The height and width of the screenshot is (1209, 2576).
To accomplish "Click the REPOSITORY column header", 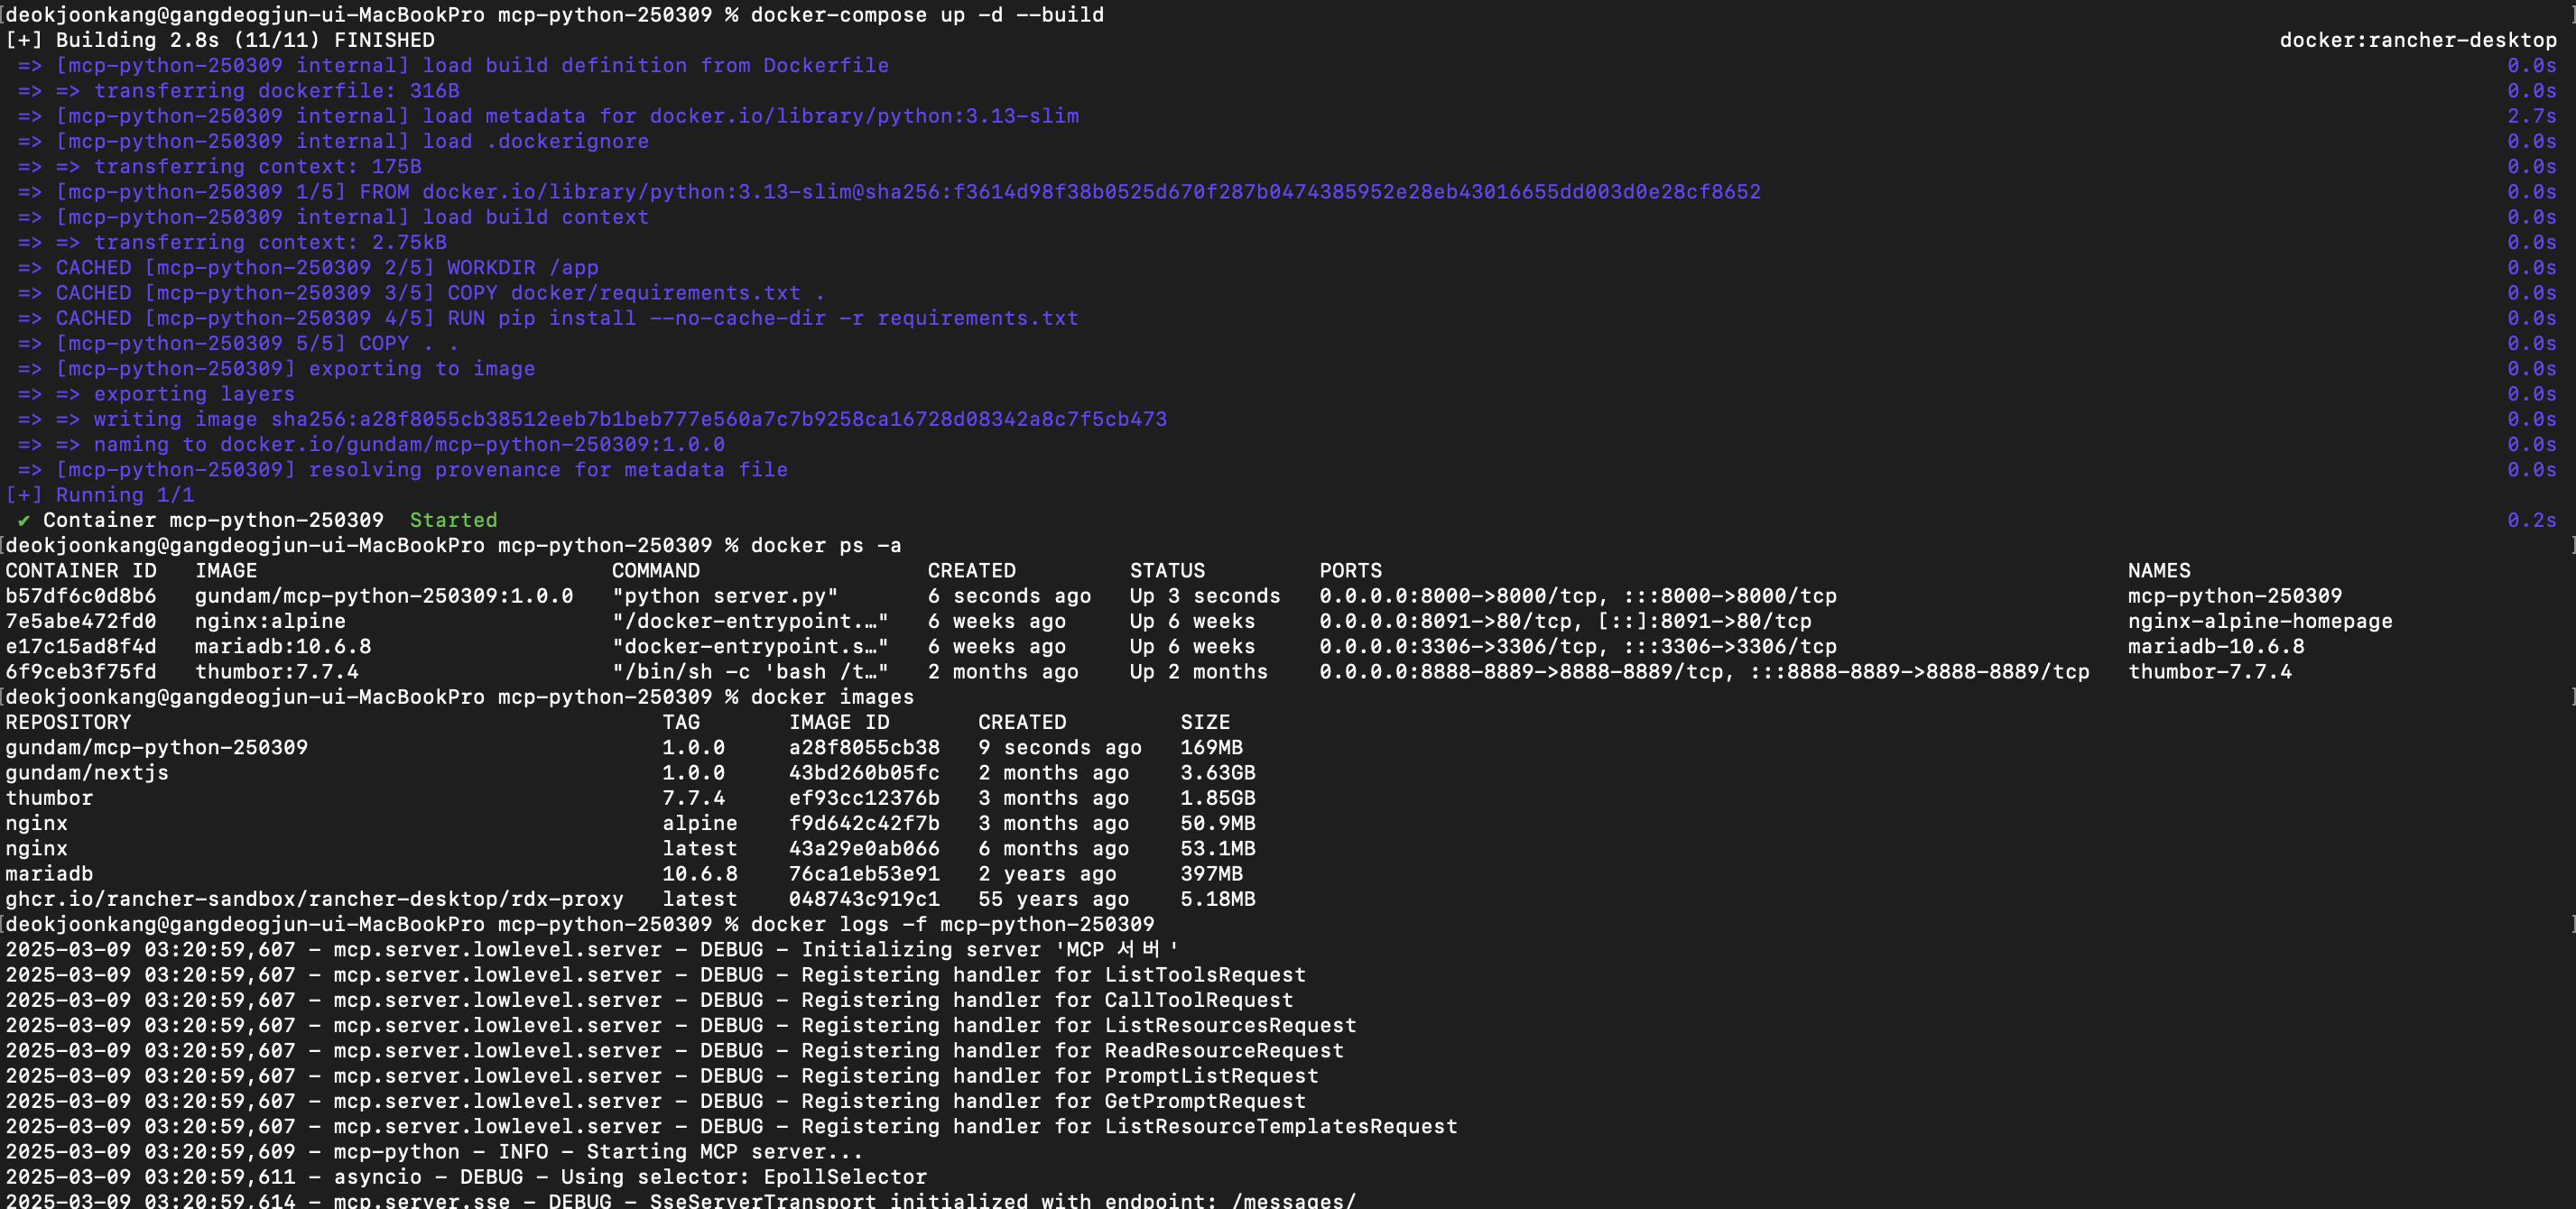I will (x=68, y=723).
